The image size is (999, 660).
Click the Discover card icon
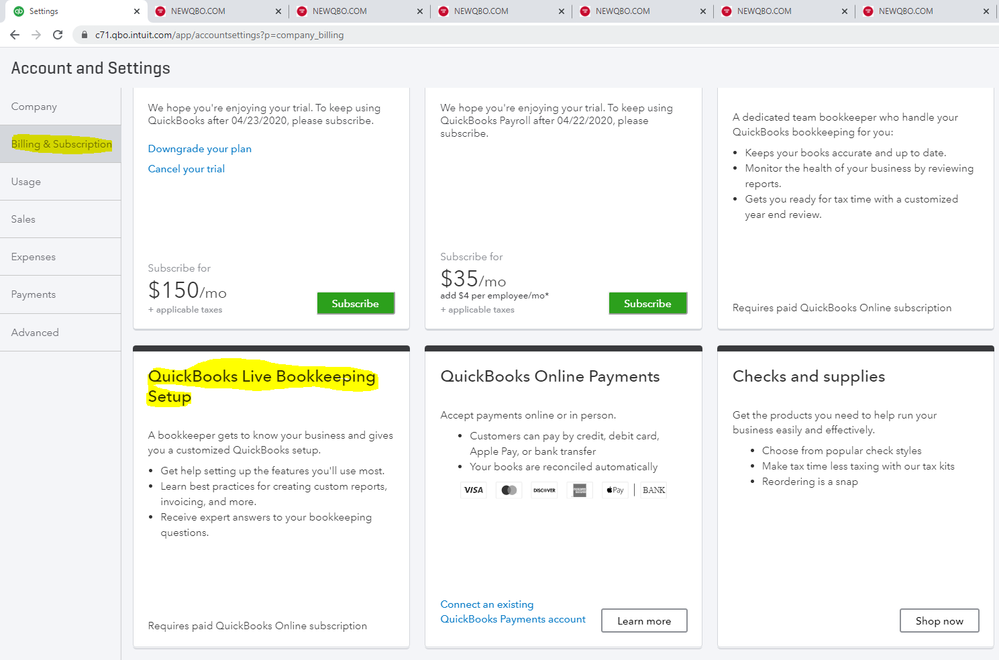point(544,489)
